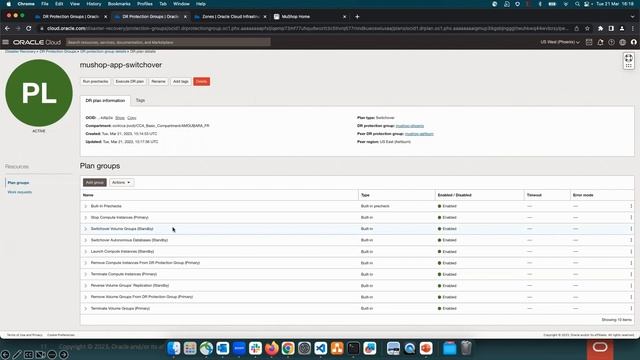Image resolution: width=640 pixels, height=360 pixels.
Task: Expand the Stop Compute Instances (Primary) group
Action: click(86, 218)
